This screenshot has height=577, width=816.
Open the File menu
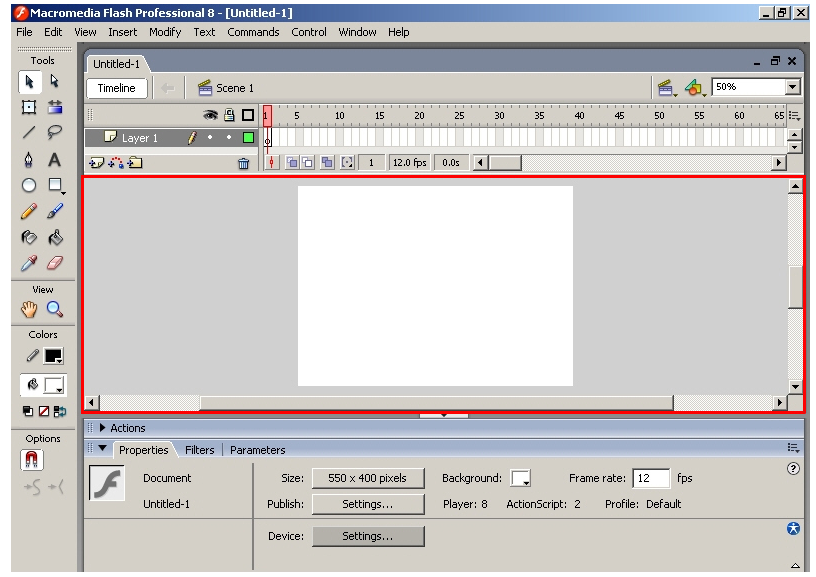(x=24, y=32)
